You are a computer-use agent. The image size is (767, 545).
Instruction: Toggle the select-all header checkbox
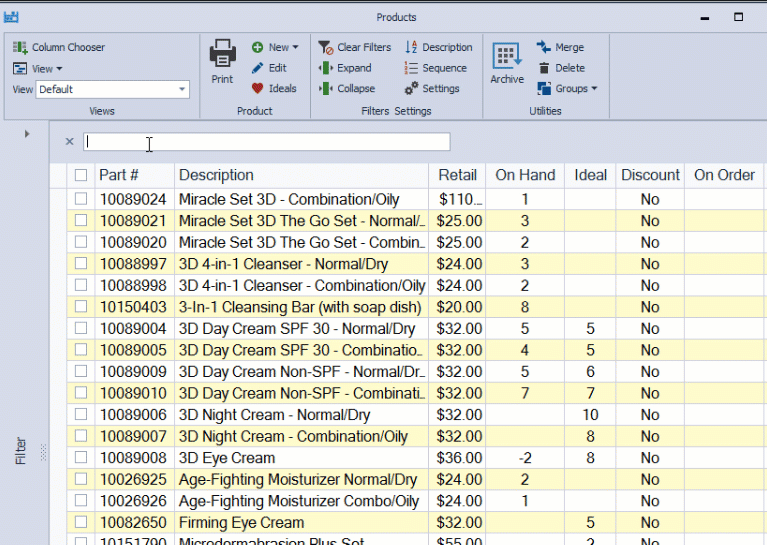point(81,175)
